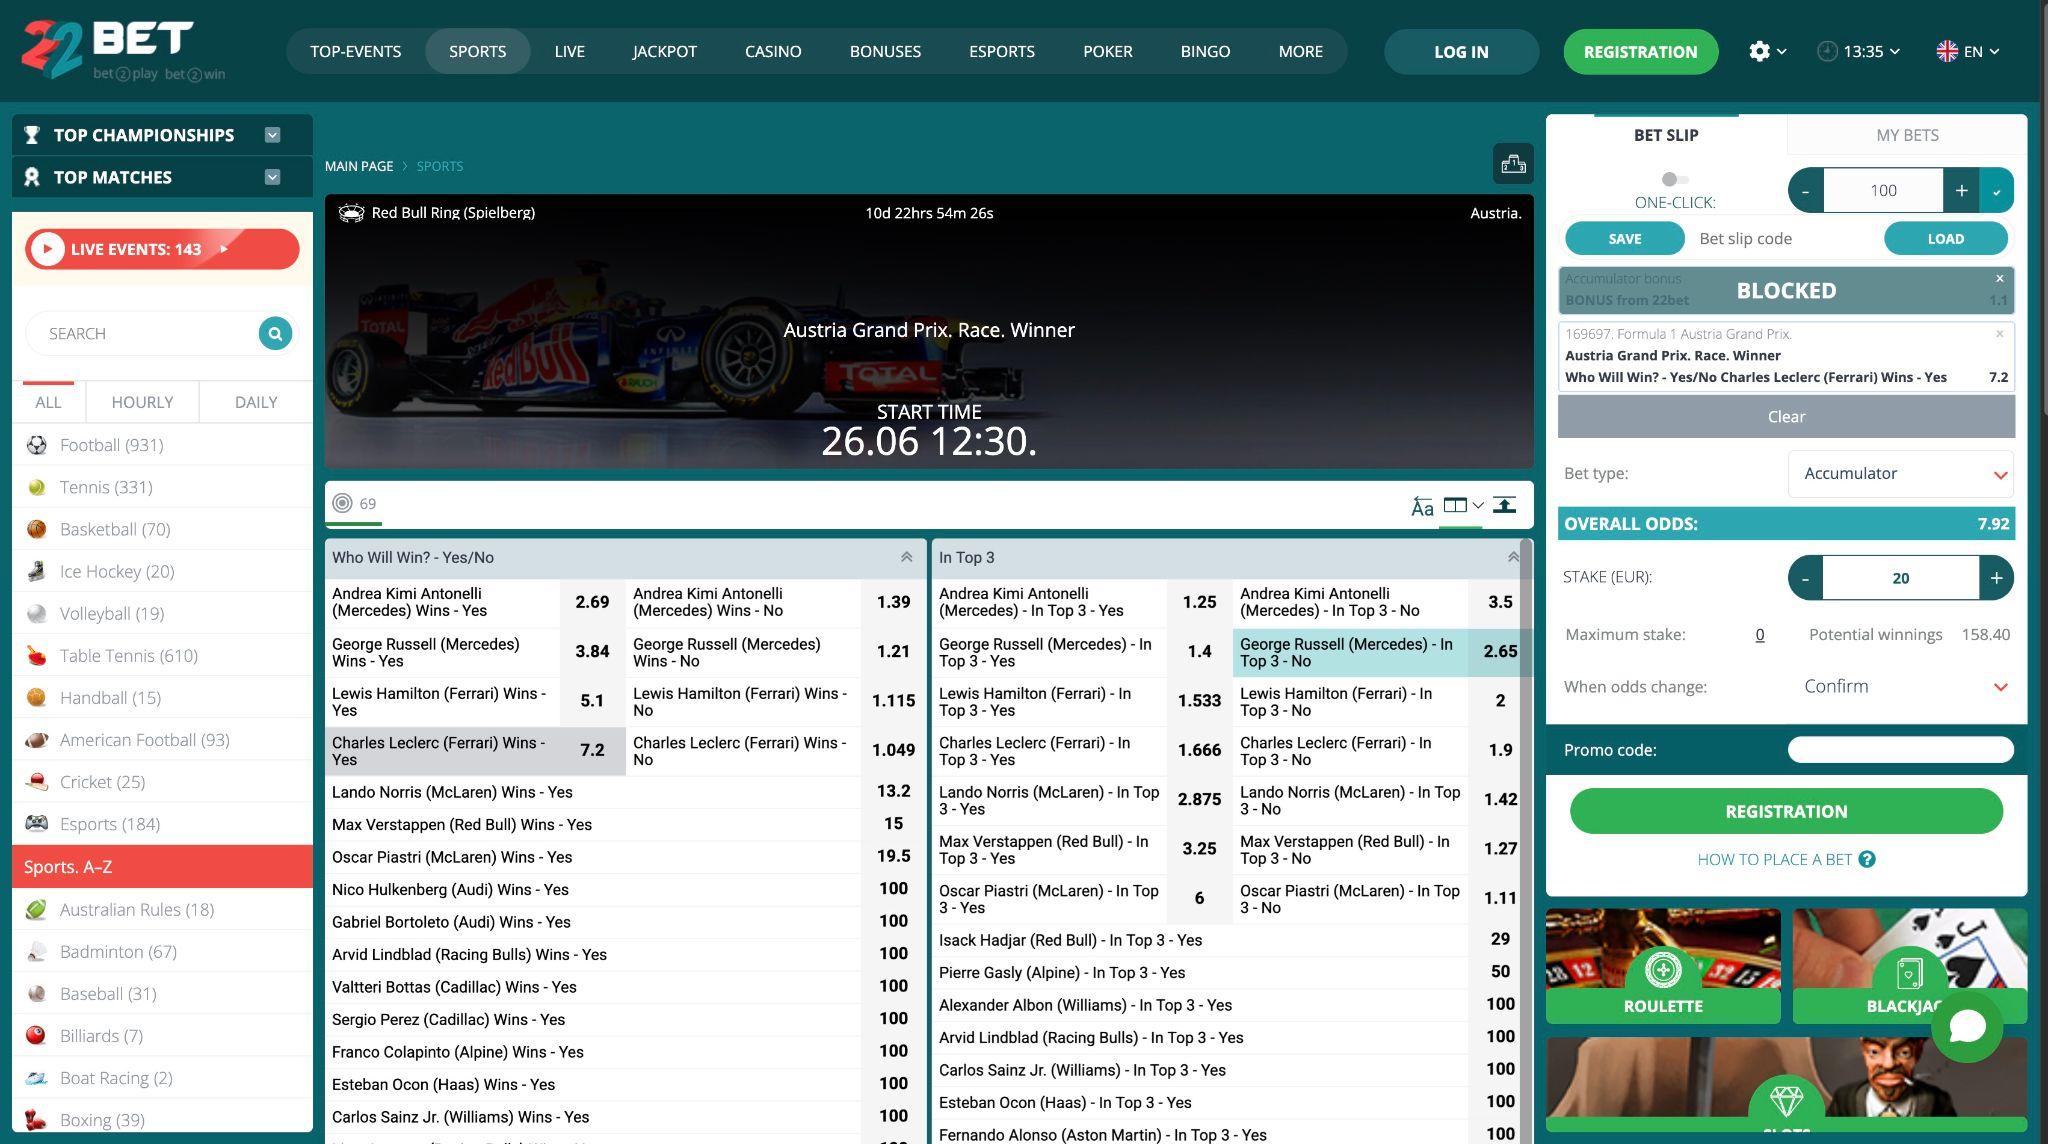This screenshot has width=2048, height=1144.
Task: Click the collapse-all markets icon
Action: [1504, 505]
